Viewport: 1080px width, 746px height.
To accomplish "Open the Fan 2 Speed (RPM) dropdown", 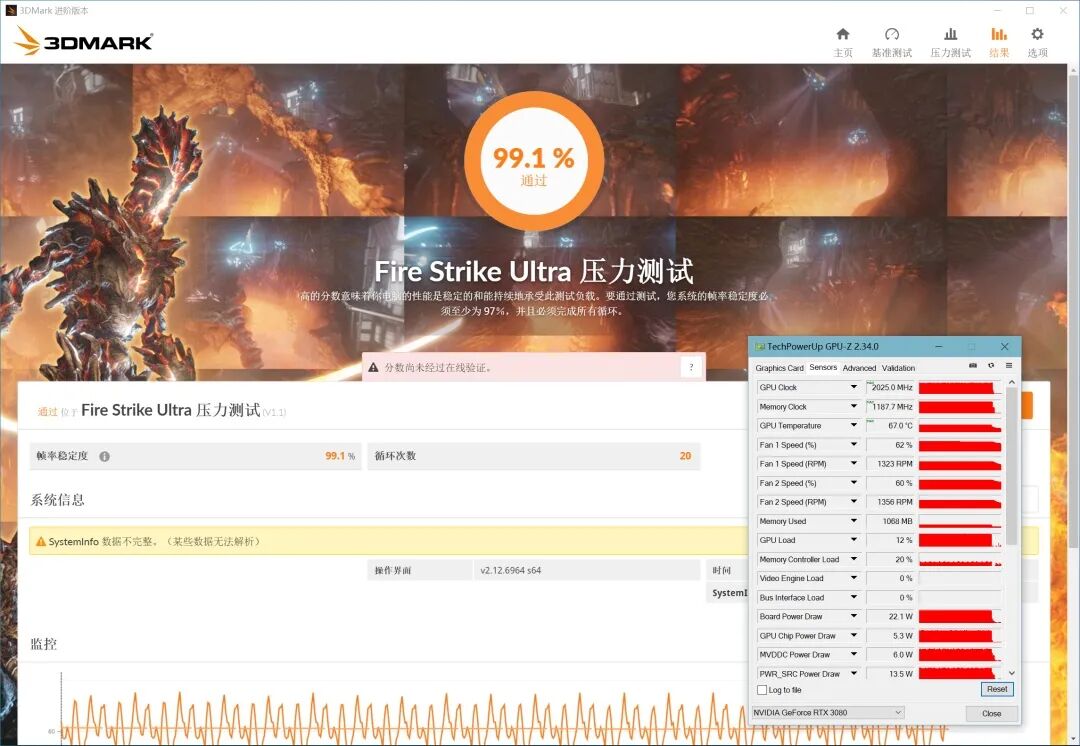I will coord(854,502).
